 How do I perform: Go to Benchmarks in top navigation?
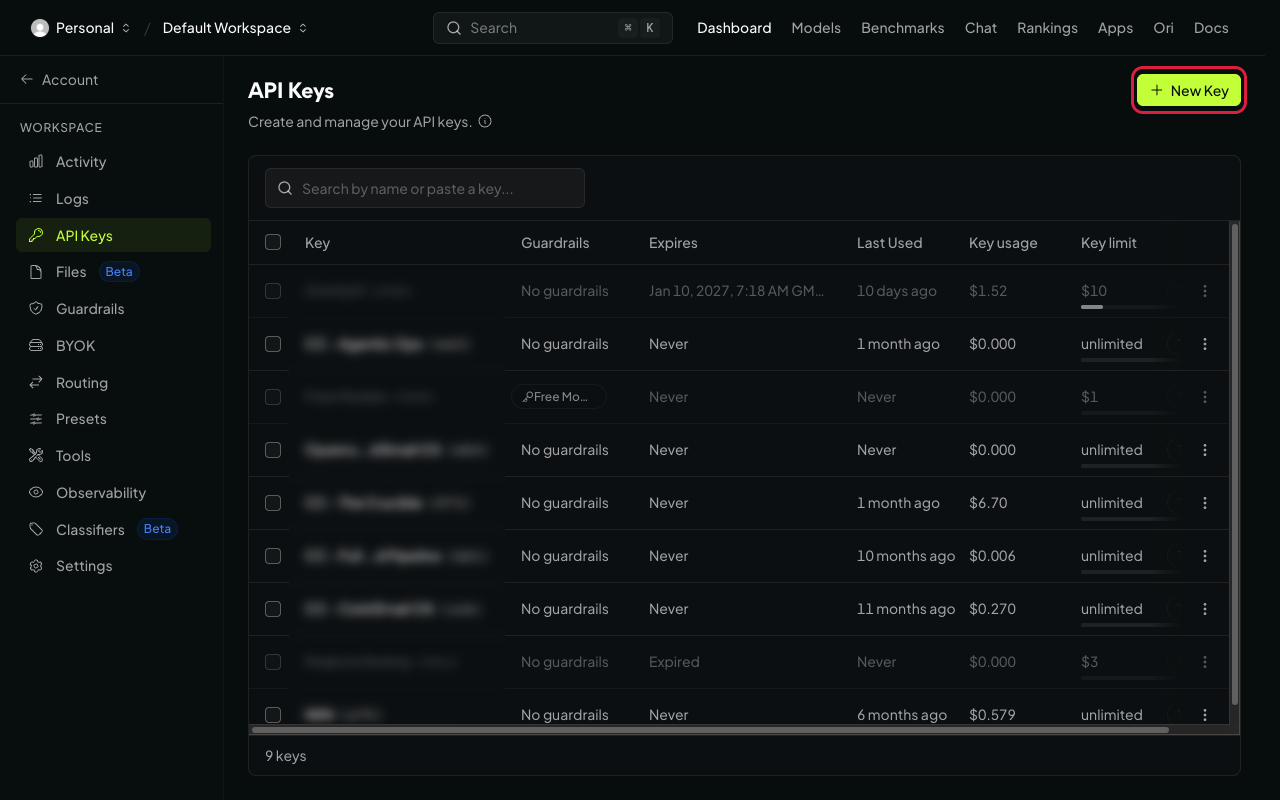point(903,28)
